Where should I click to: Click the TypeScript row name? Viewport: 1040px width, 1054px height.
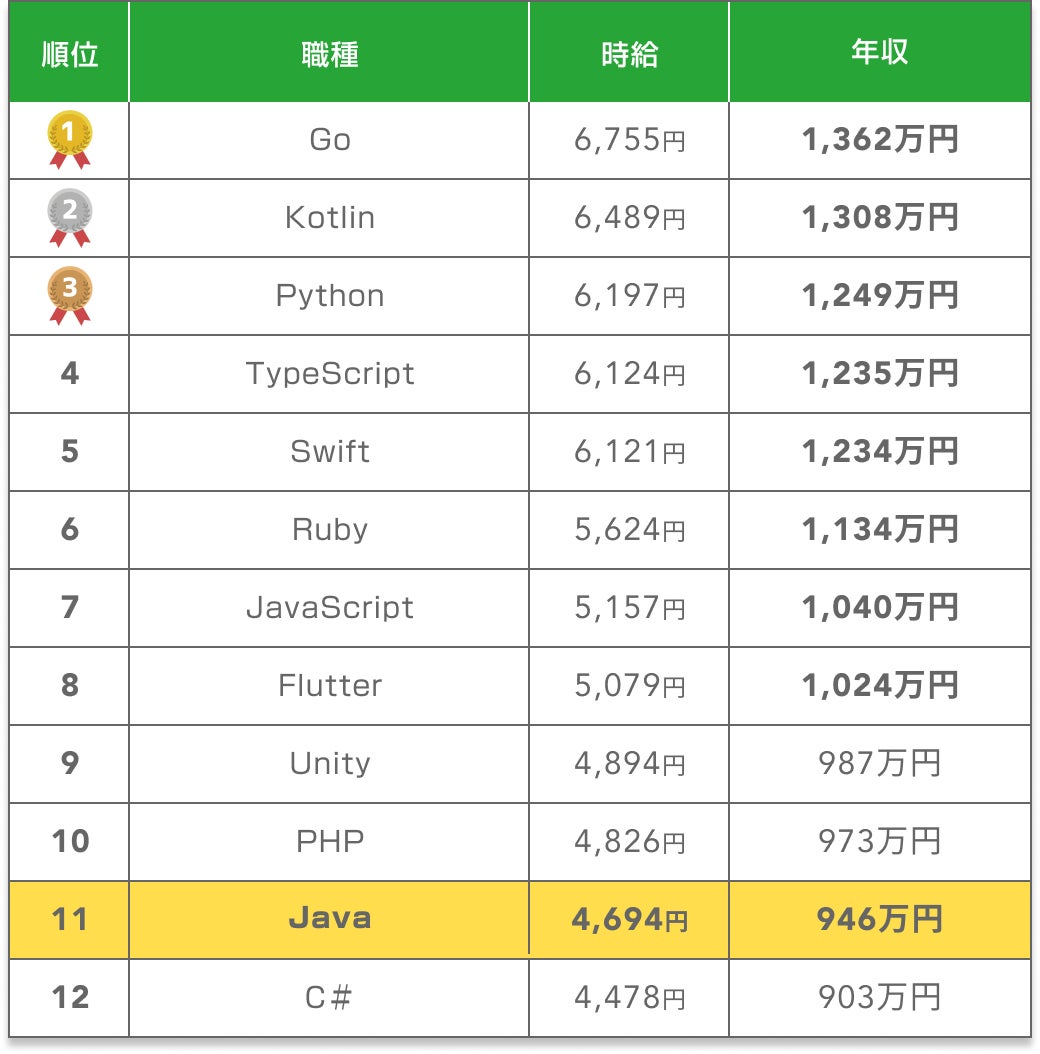(329, 374)
